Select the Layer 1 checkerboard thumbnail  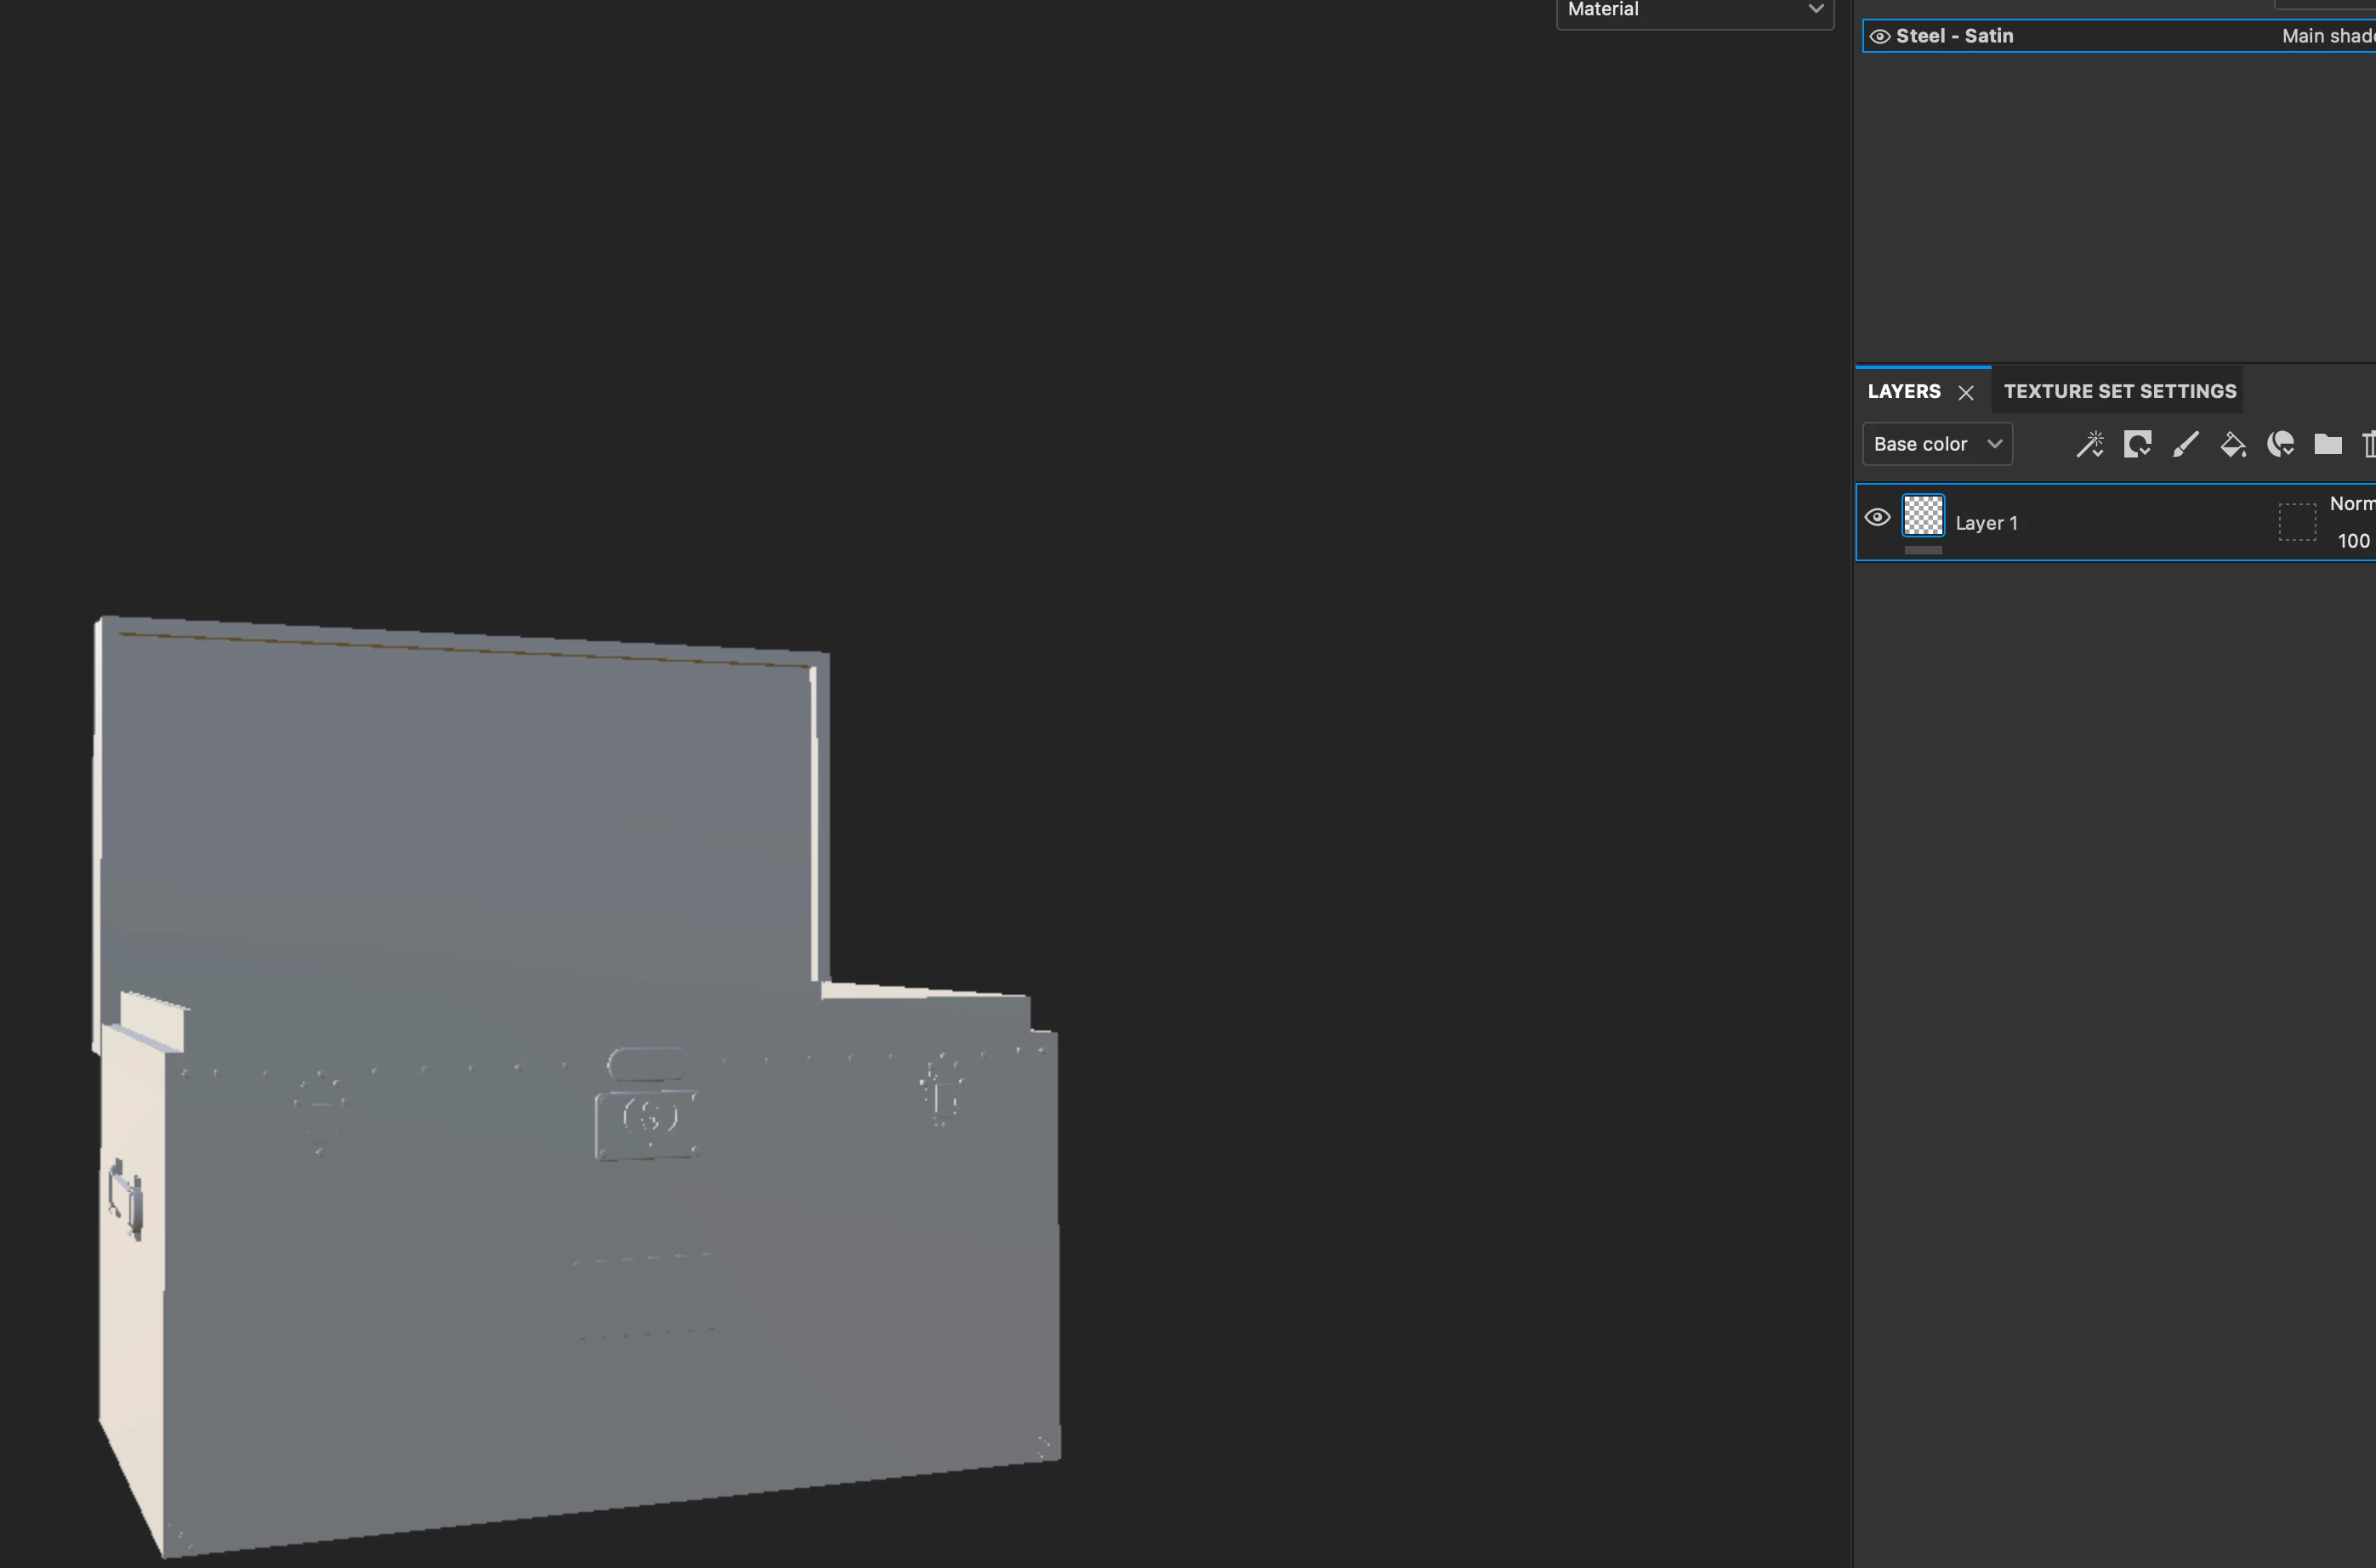(x=1922, y=516)
